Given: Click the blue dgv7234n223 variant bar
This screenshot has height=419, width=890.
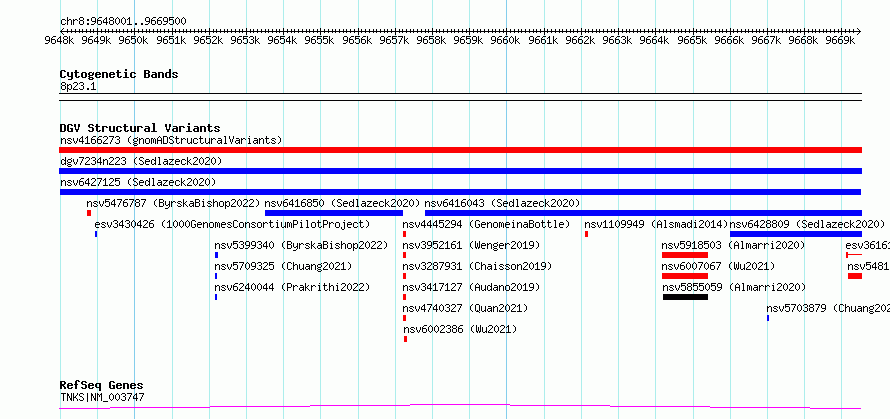Looking at the screenshot, I should pos(460,171).
